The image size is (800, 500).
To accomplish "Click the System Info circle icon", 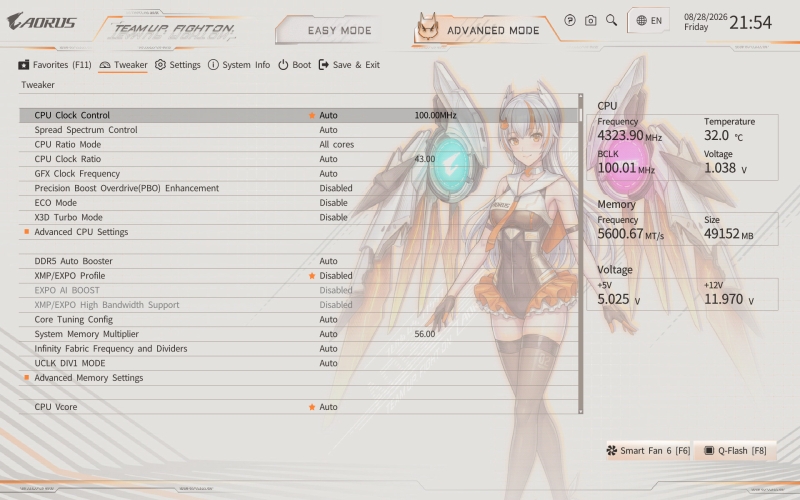I will (213, 65).
